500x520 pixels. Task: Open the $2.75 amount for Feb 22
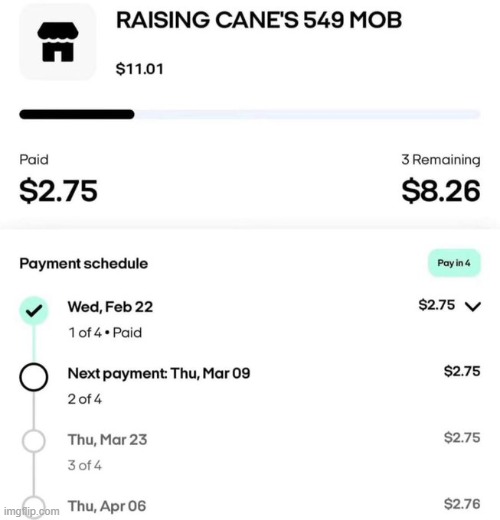coord(437,305)
